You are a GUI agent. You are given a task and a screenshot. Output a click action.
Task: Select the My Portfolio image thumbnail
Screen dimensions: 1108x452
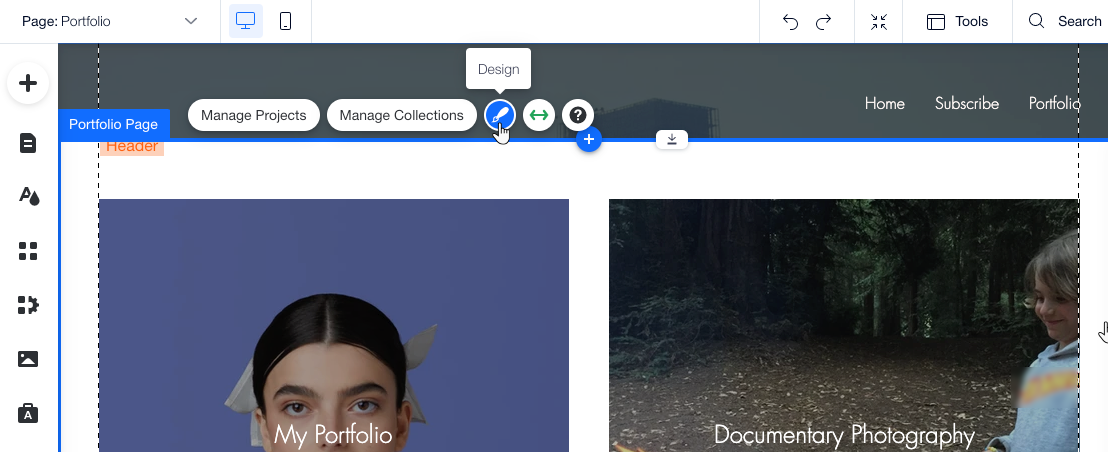pyautogui.click(x=334, y=326)
